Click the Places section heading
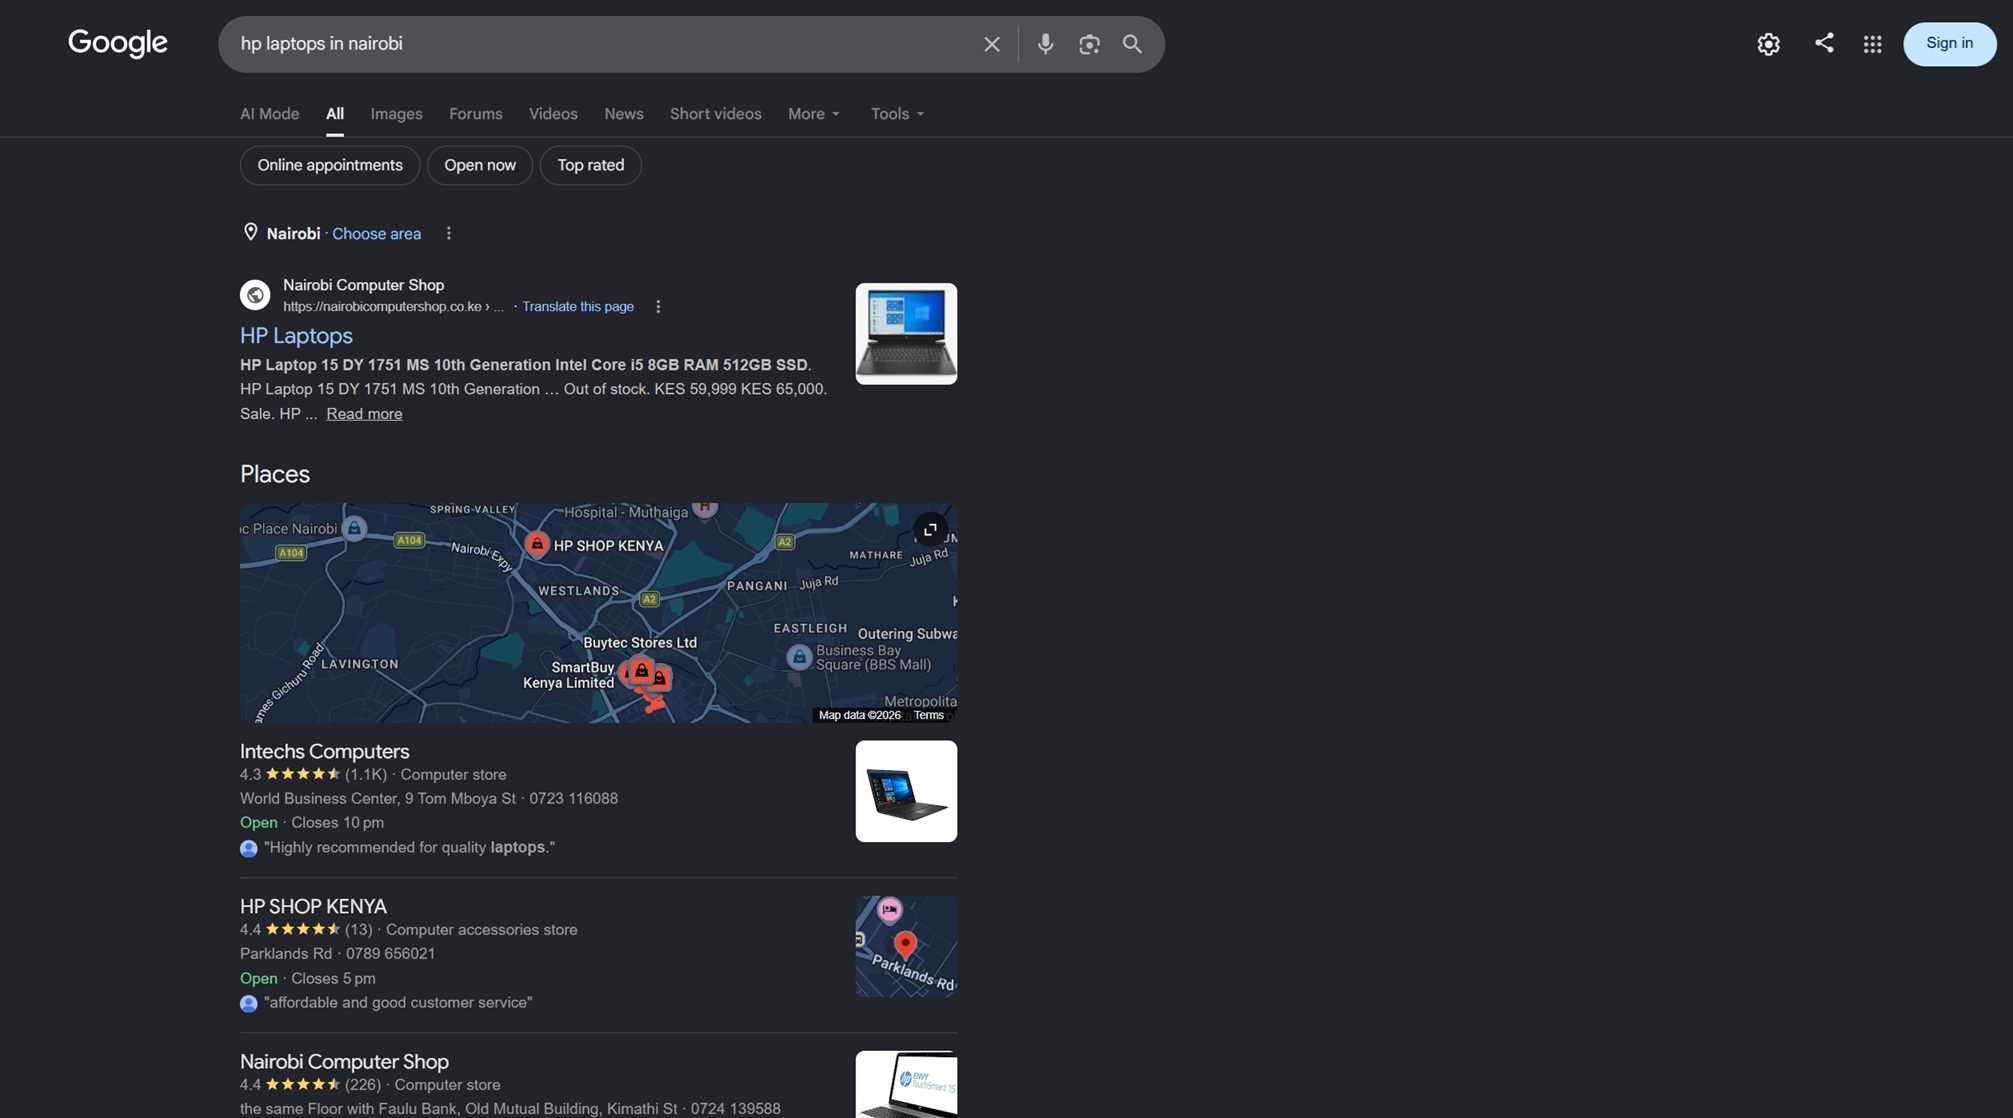This screenshot has height=1118, width=2013. (275, 474)
